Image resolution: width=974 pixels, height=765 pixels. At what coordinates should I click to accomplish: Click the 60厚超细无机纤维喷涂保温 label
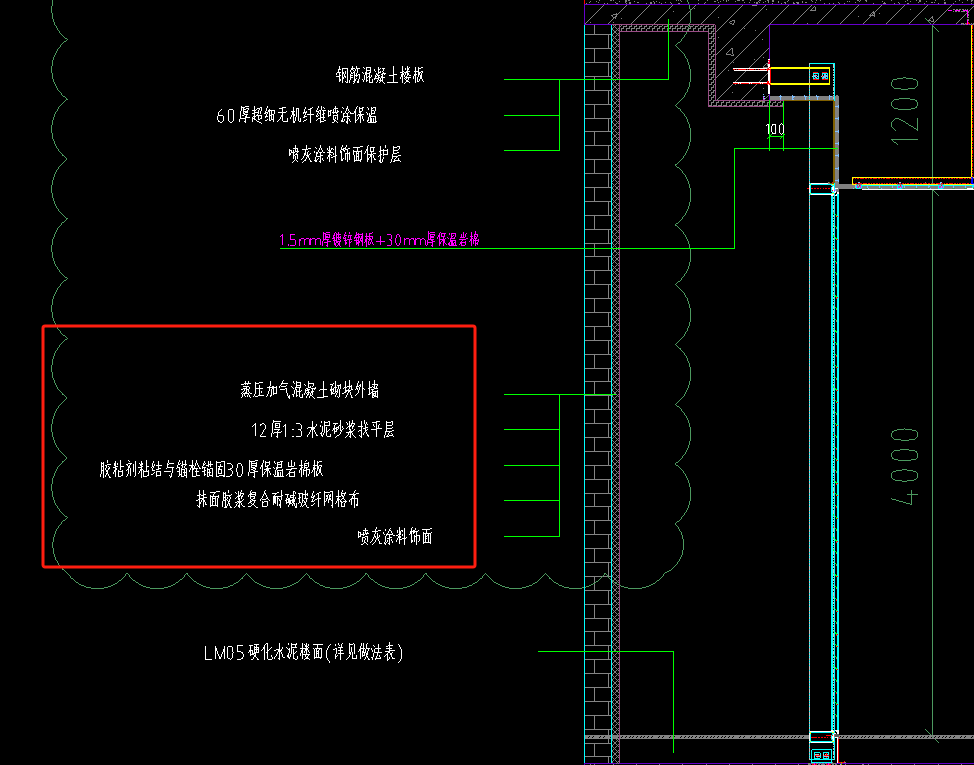(x=297, y=116)
